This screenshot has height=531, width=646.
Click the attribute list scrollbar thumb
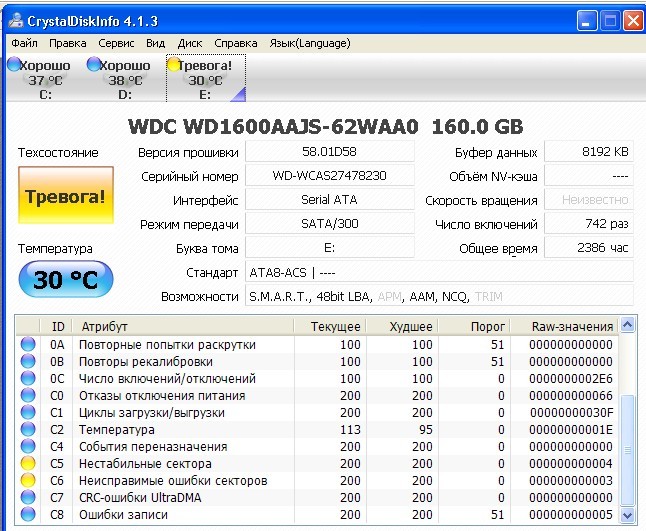tap(627, 450)
